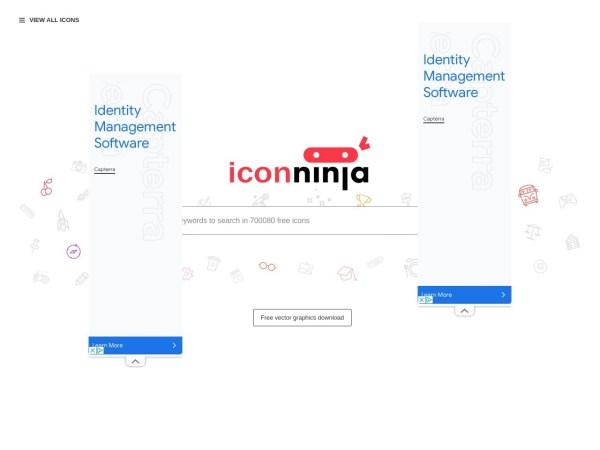The image size is (600, 450).
Task: Click the orange eyeglasses icon
Action: (267, 266)
